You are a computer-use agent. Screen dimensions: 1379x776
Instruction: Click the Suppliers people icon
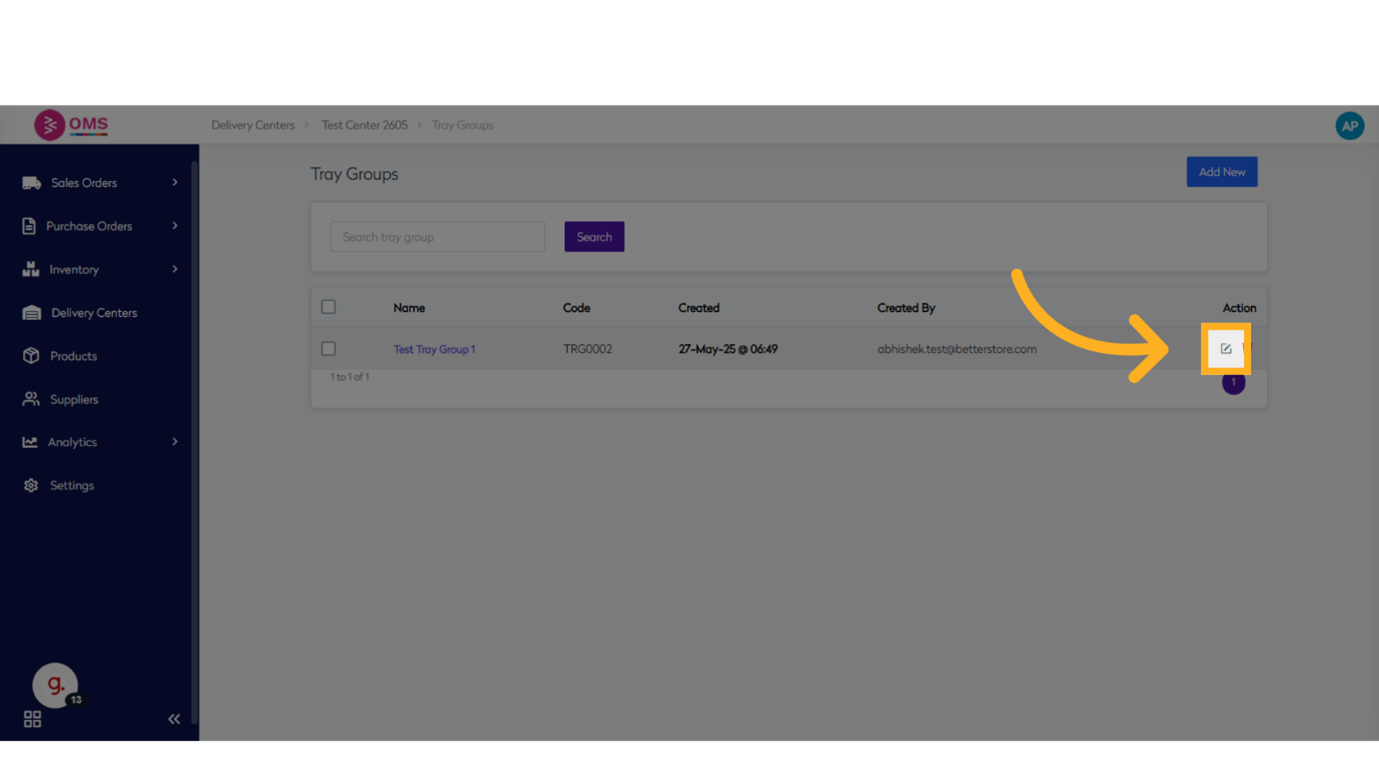click(x=31, y=399)
